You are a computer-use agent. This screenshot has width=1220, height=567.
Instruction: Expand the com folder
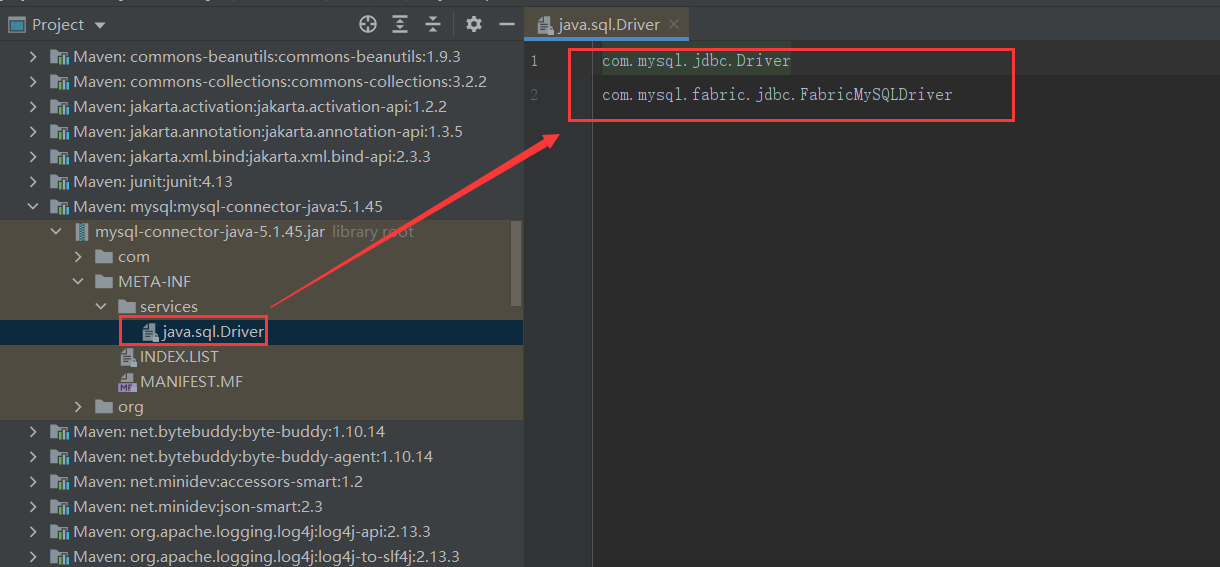[x=79, y=256]
